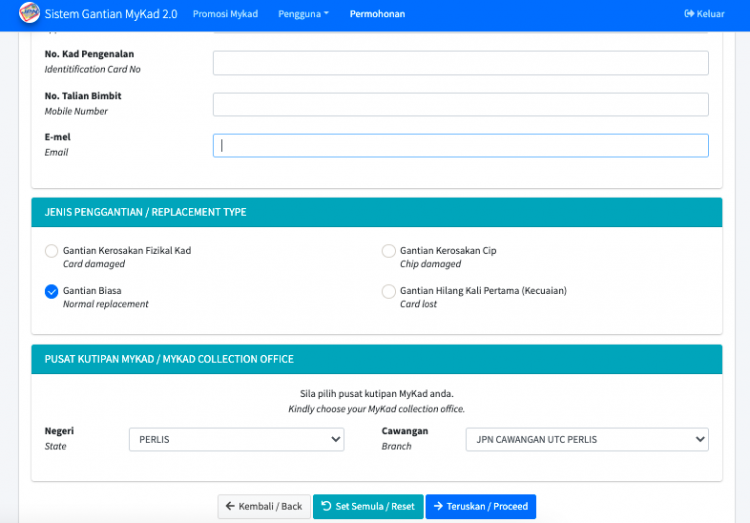This screenshot has height=523, width=750.
Task: Open Sistem Gantian MyKad 2.0 home link
Action: tap(111, 14)
